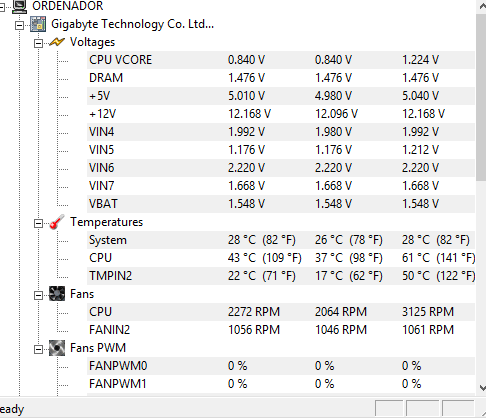The height and width of the screenshot is (418, 486).
Task: Select the VBAT voltage row
Action: click(x=281, y=204)
